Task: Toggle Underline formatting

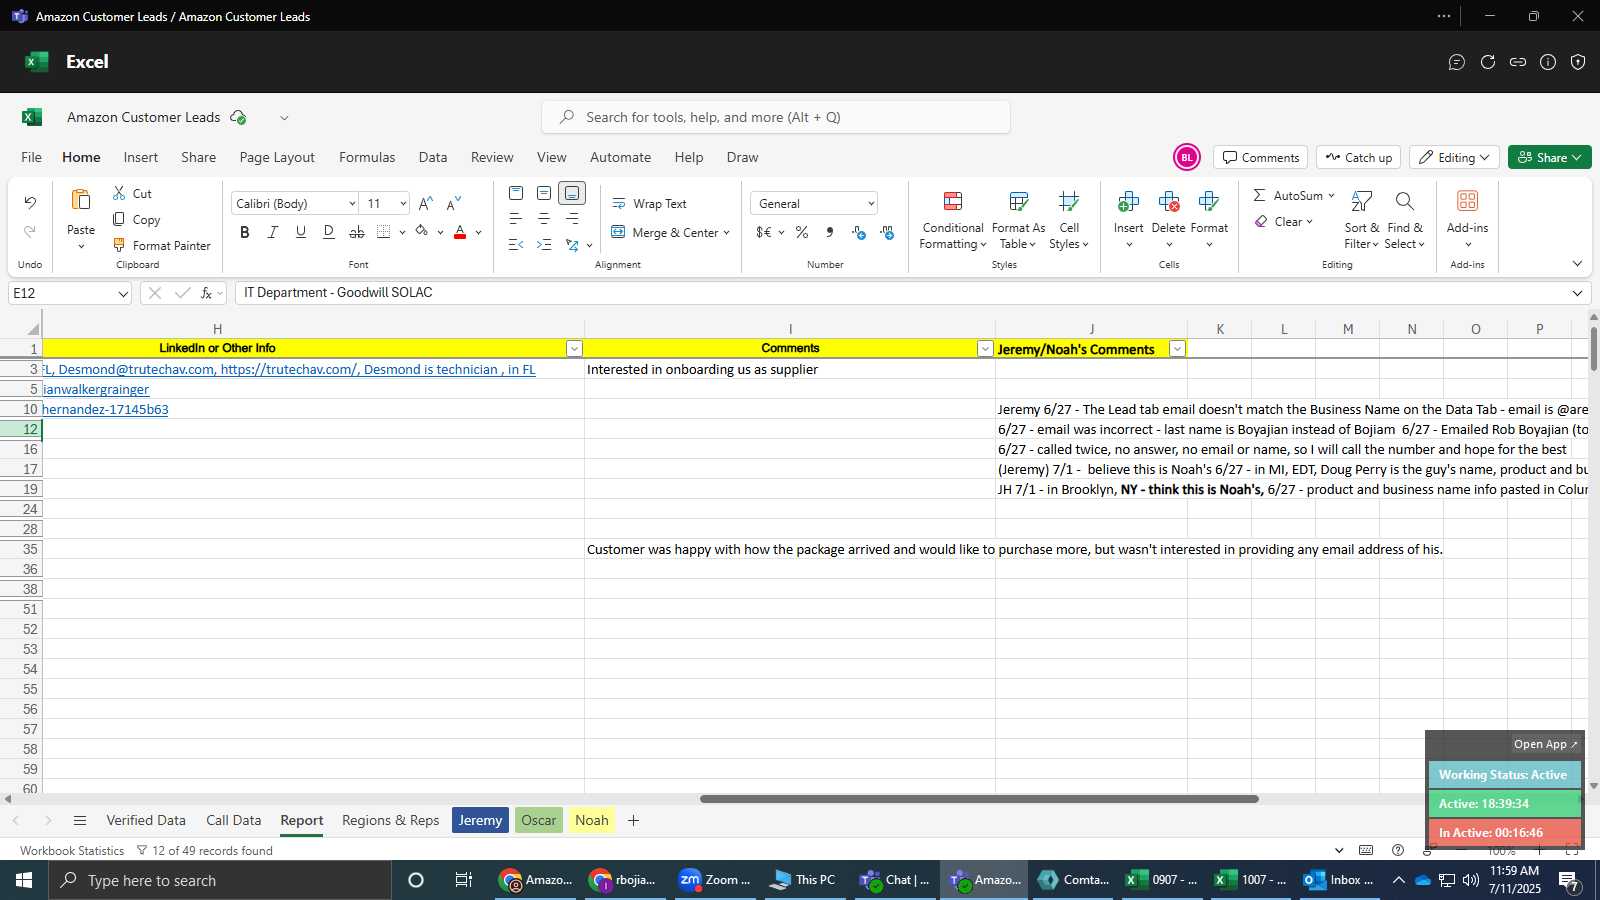Action: [300, 232]
